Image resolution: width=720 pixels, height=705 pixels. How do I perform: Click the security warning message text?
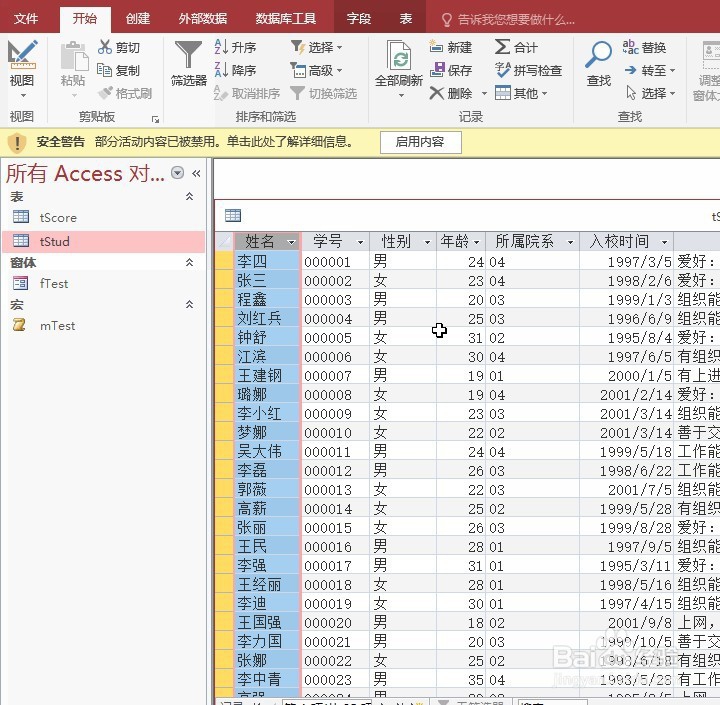(x=224, y=141)
